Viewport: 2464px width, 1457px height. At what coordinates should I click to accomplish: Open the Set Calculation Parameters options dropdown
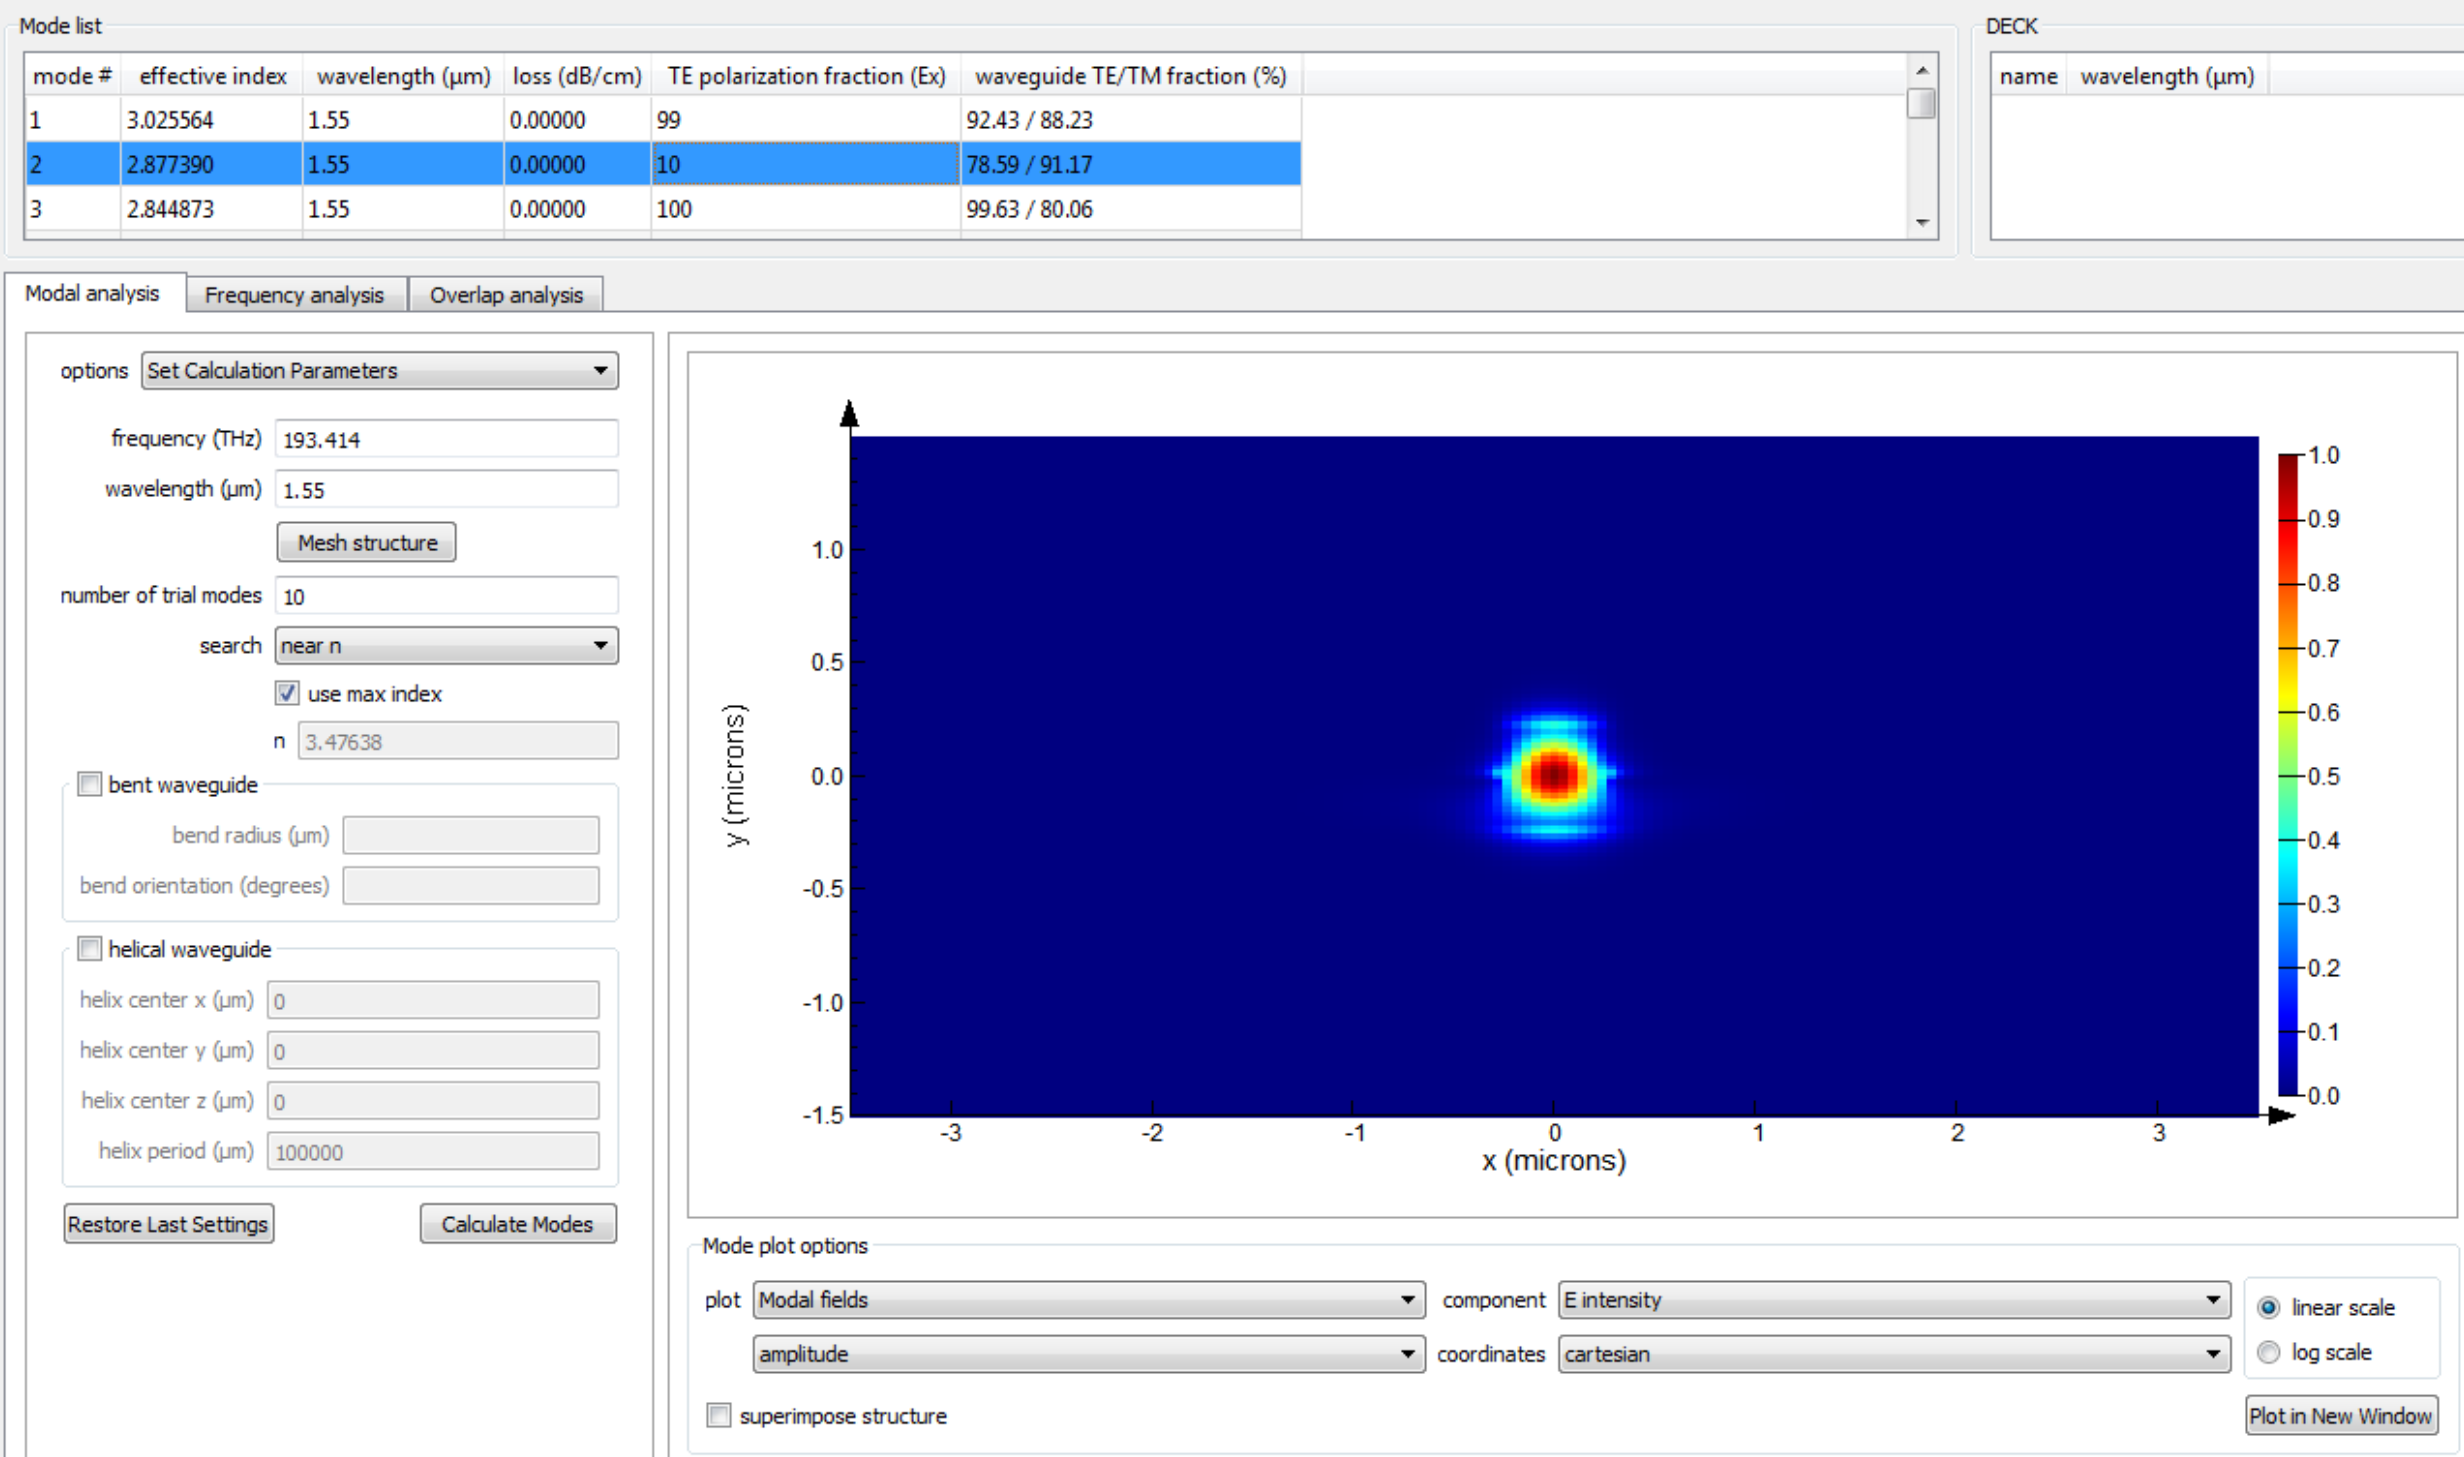tap(380, 370)
